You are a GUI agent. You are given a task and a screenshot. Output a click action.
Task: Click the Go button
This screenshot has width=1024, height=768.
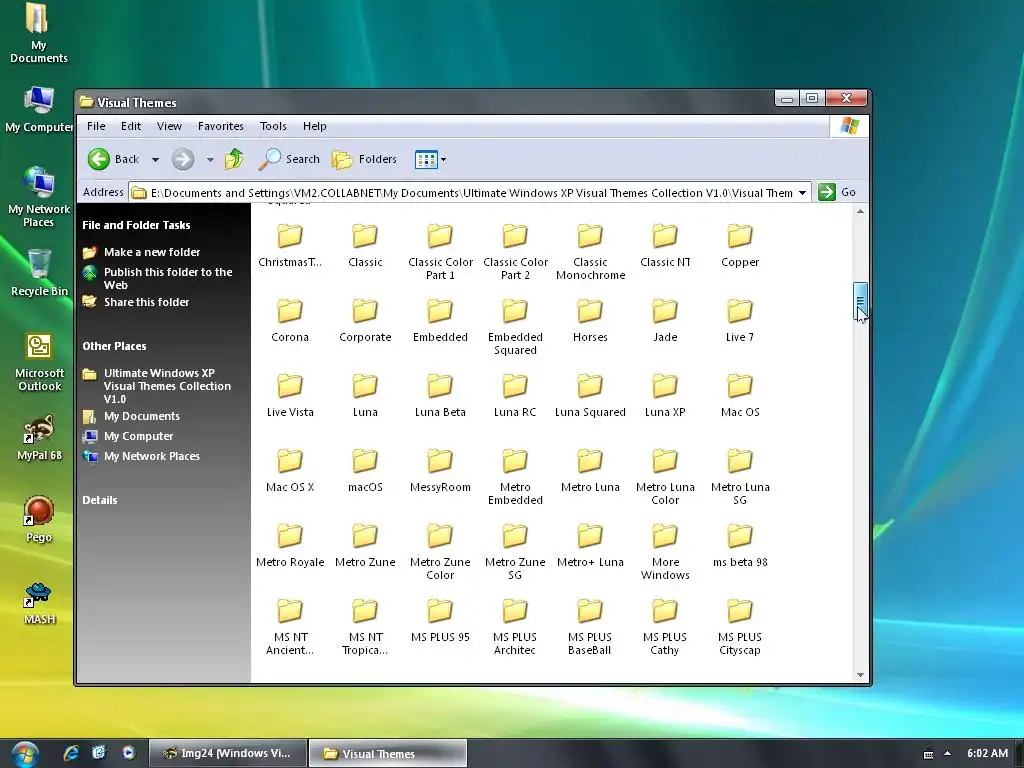click(837, 192)
